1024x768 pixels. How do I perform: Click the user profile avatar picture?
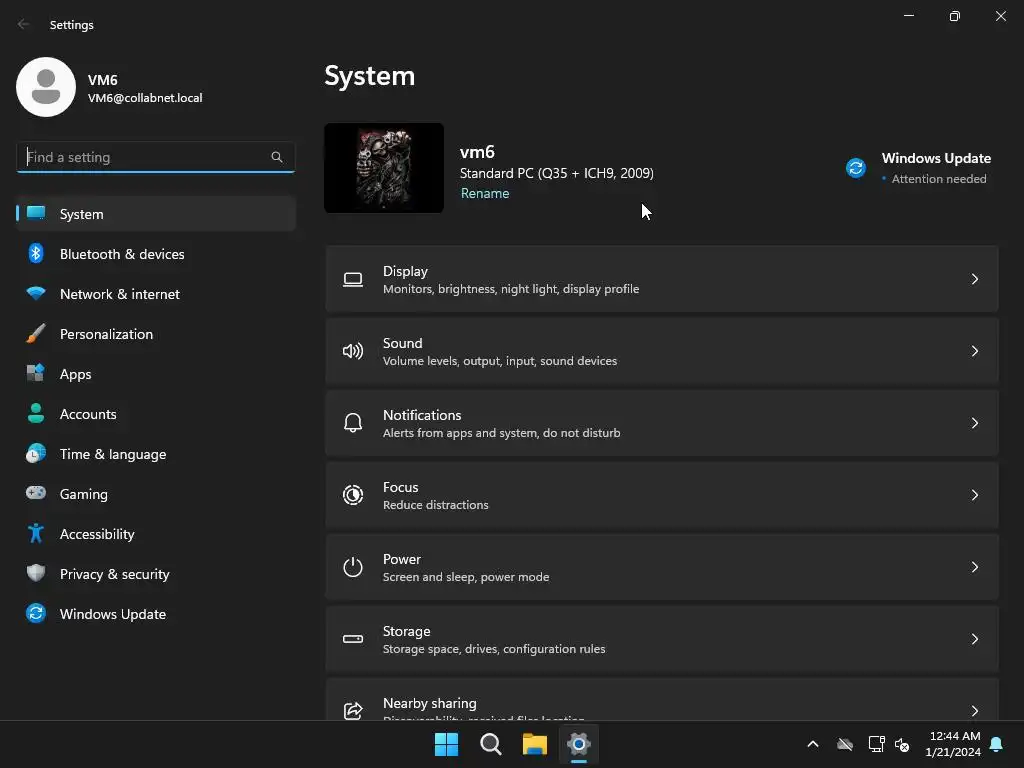point(46,87)
